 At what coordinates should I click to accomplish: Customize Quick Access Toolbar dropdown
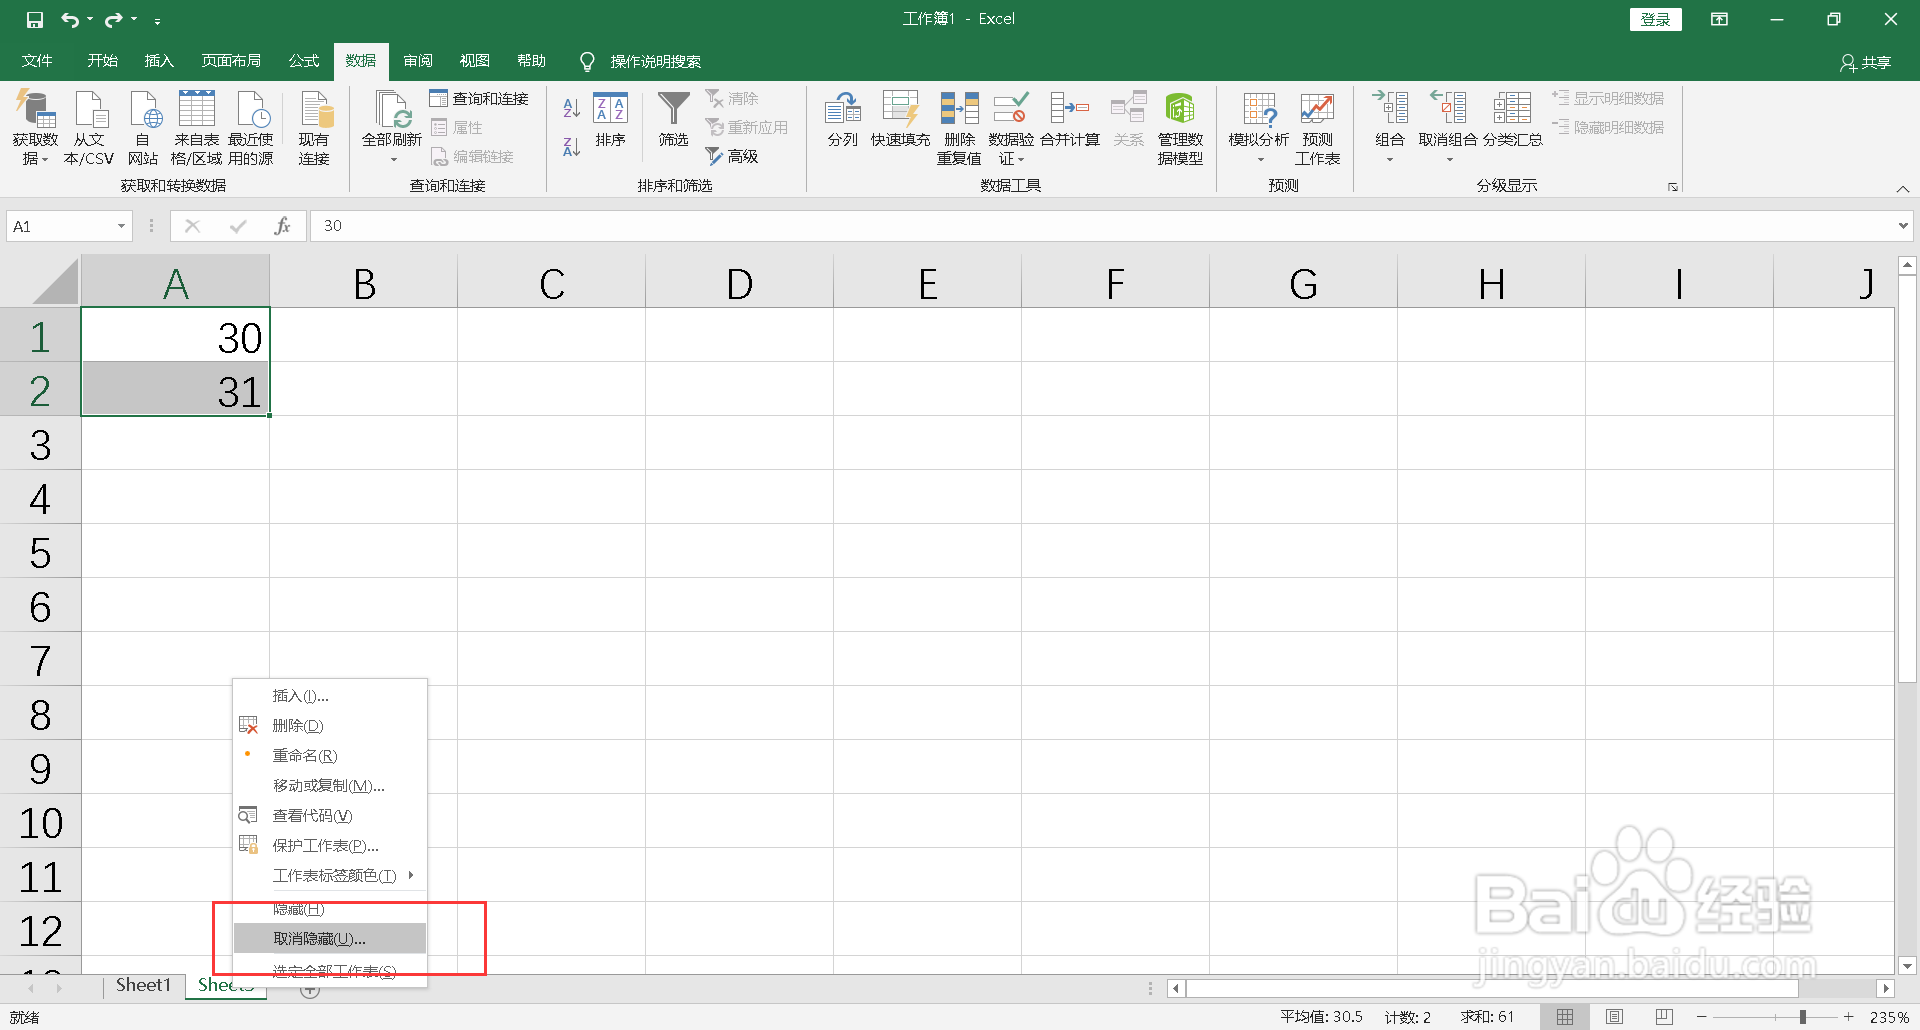[x=157, y=20]
